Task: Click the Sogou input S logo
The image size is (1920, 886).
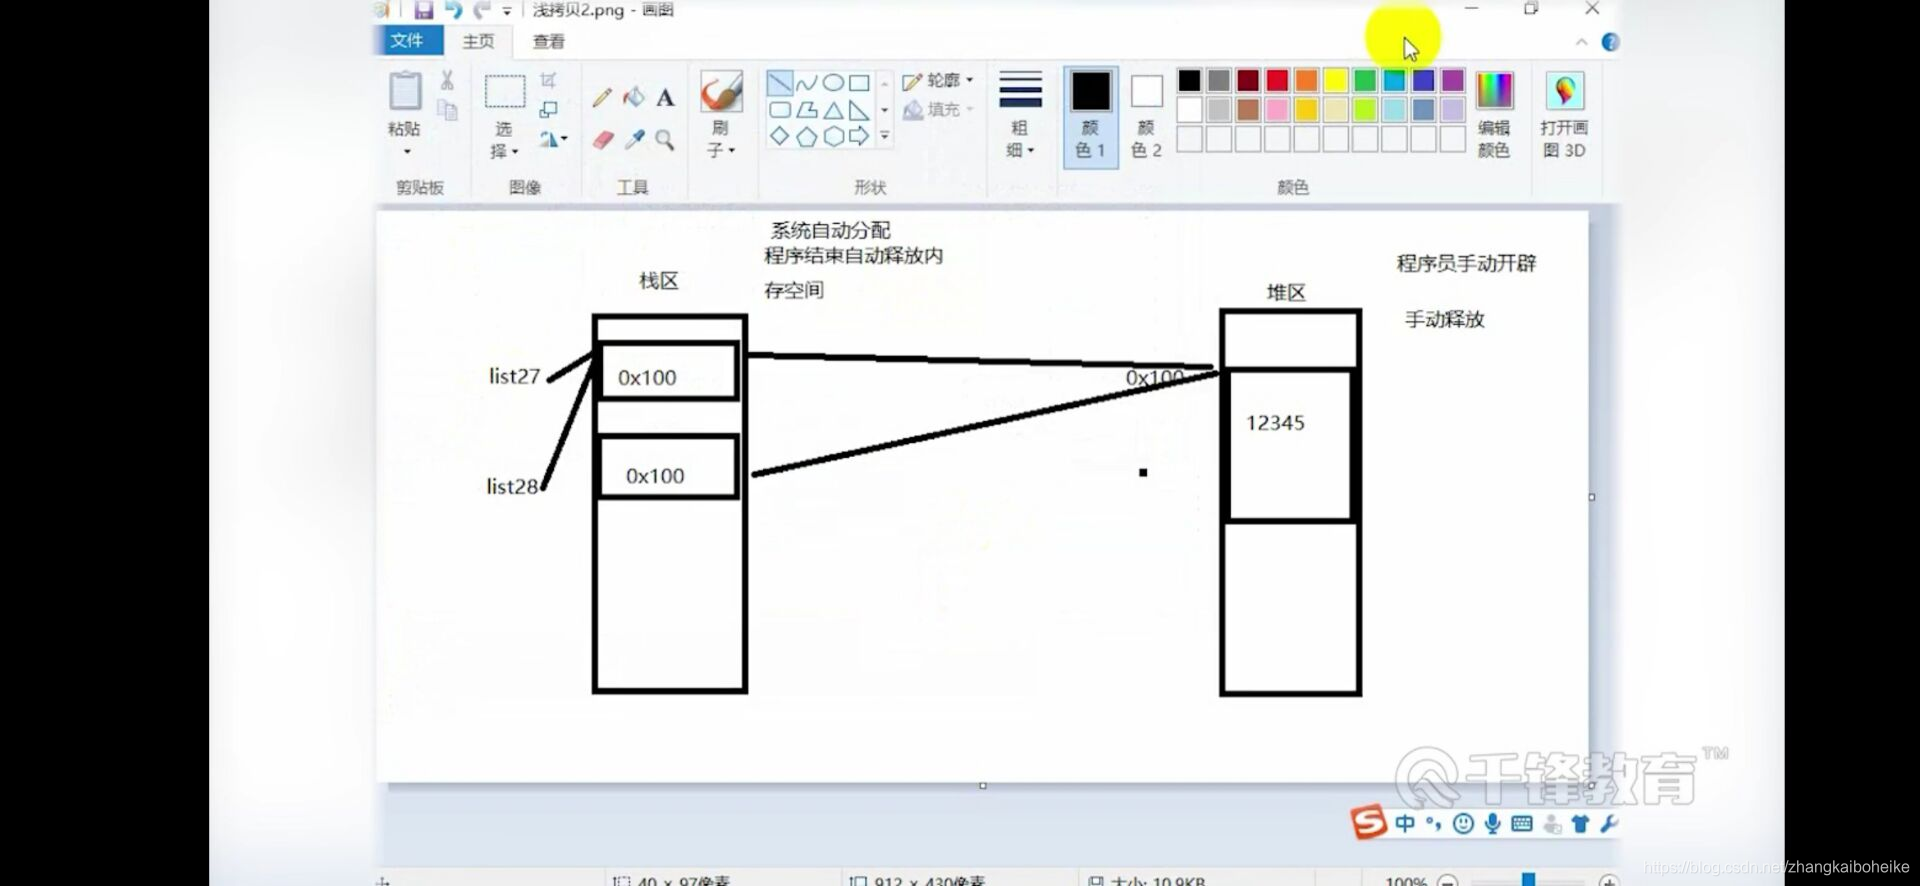Action: (x=1368, y=823)
